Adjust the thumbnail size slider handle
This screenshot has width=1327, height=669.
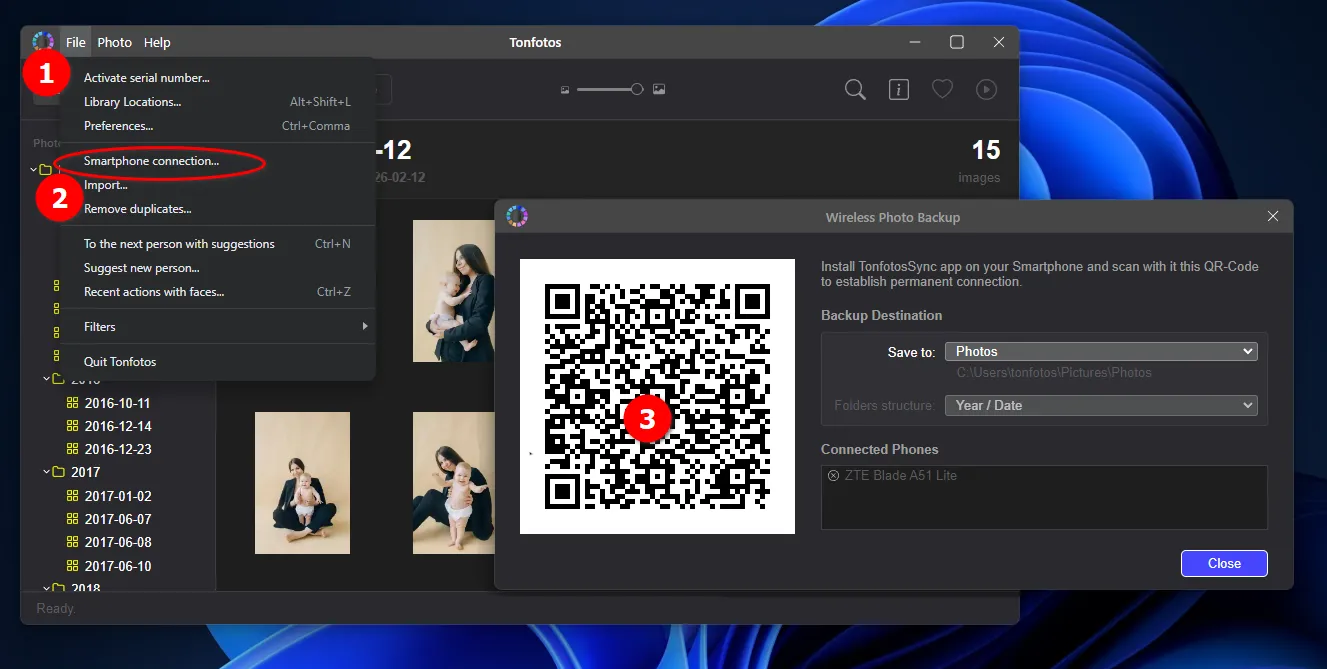pos(637,90)
